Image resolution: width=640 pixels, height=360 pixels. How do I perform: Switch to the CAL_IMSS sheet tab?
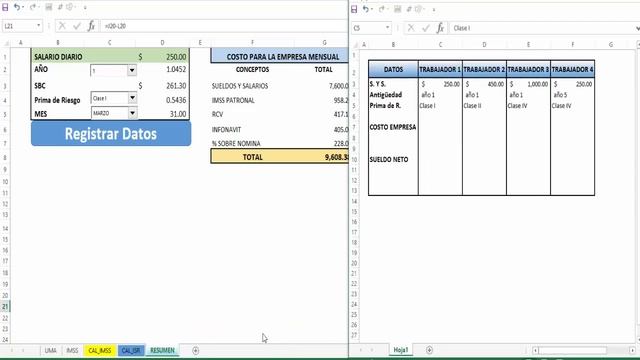pos(100,351)
